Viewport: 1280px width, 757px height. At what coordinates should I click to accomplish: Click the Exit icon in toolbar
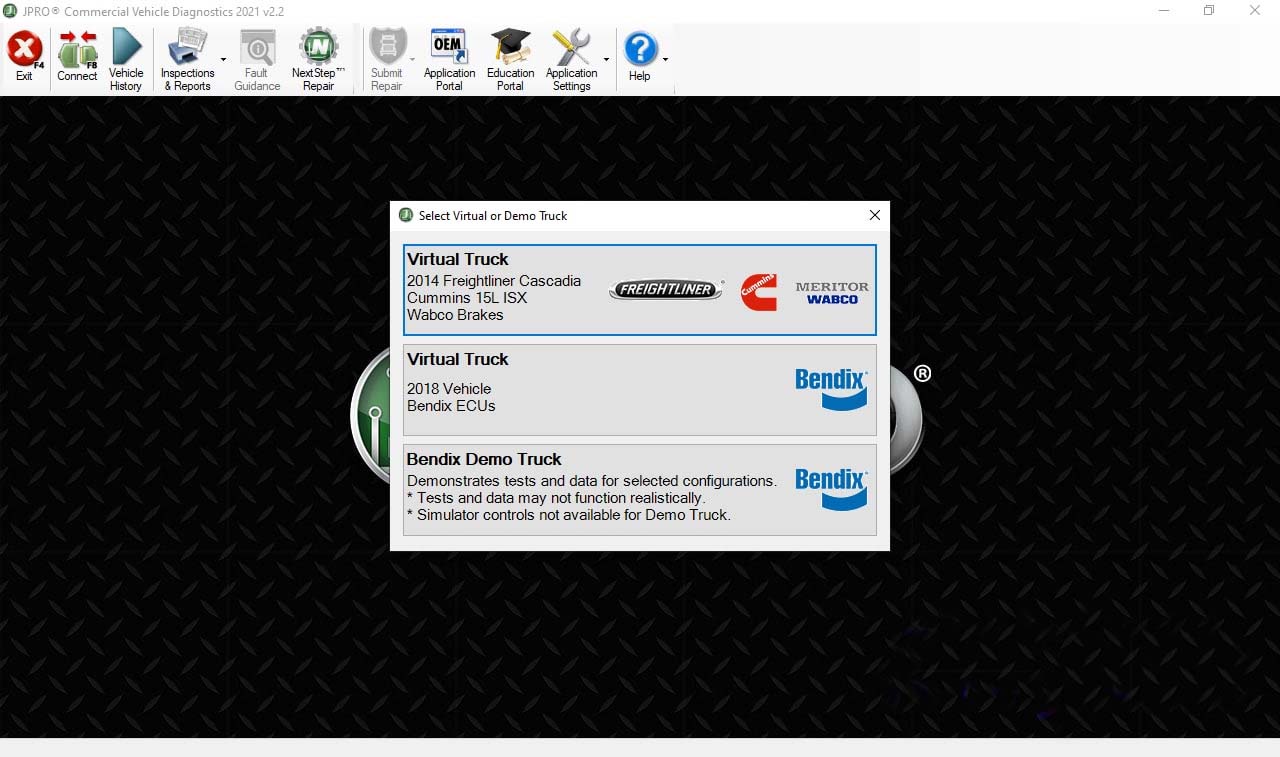pos(24,56)
